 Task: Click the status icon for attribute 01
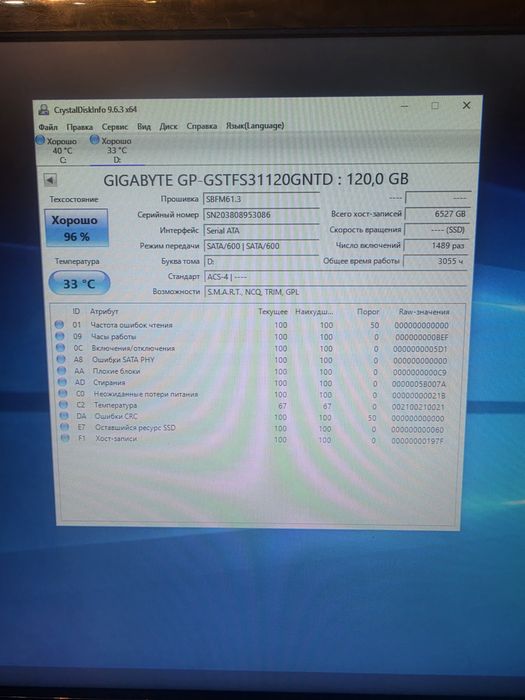[x=59, y=325]
